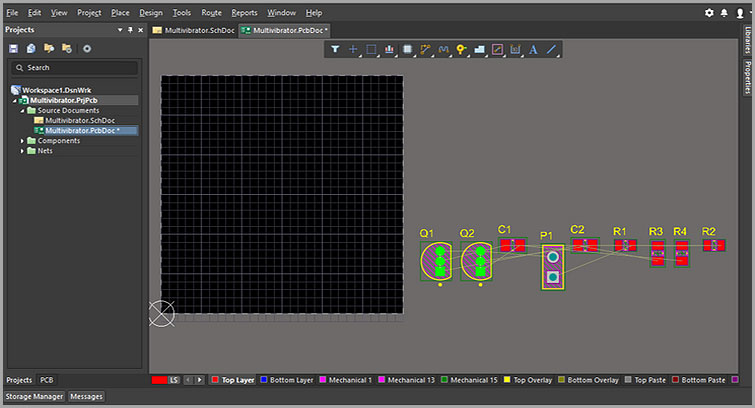The image size is (755, 408).
Task: Open the Messages panel
Action: (x=86, y=396)
